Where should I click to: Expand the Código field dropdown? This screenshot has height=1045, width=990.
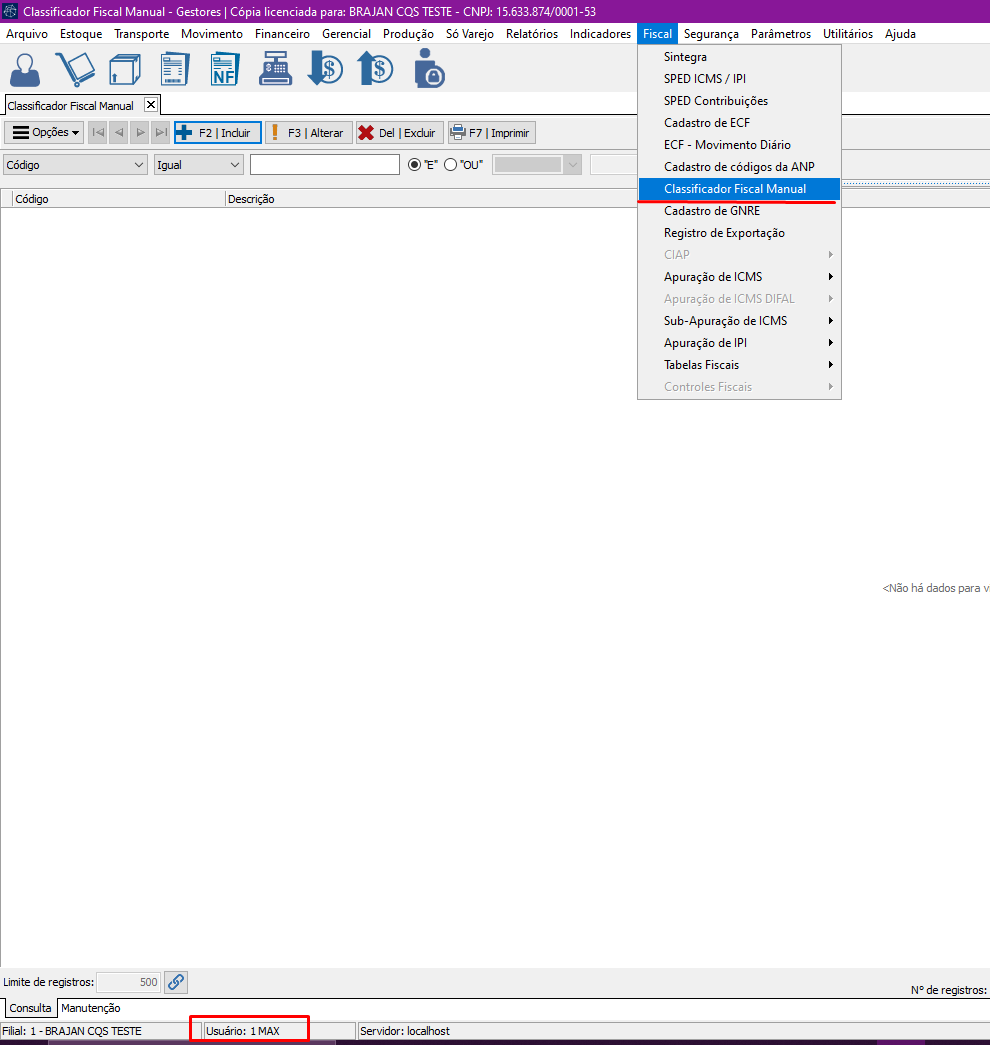pyautogui.click(x=139, y=165)
